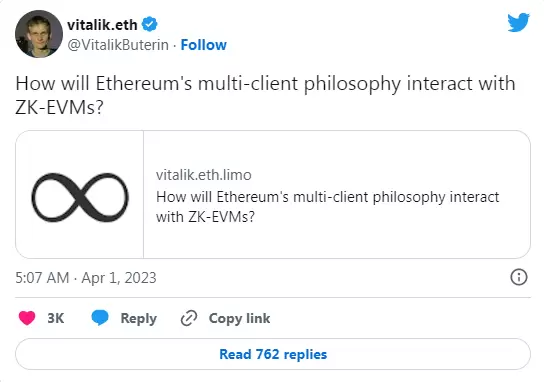This screenshot has width=544, height=382.
Task: Open the Read 762 replies button
Action: point(273,354)
